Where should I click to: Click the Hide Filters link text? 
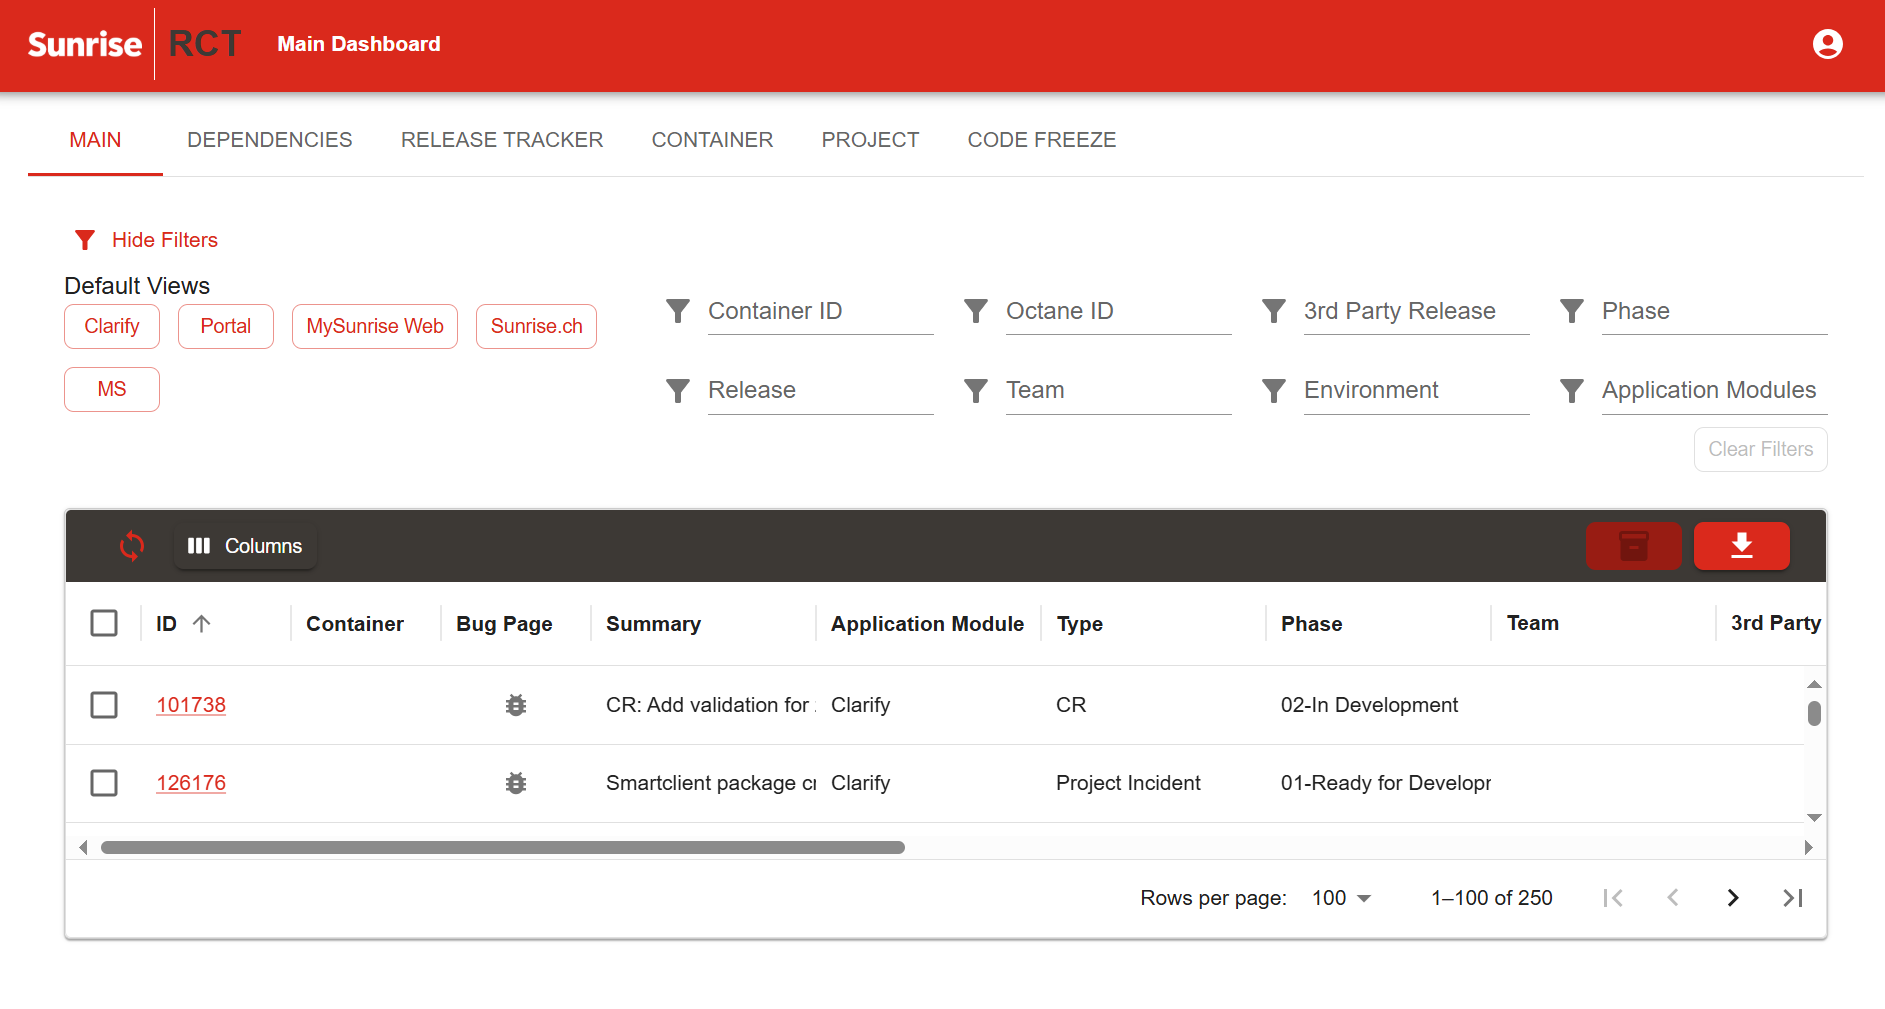pos(165,240)
